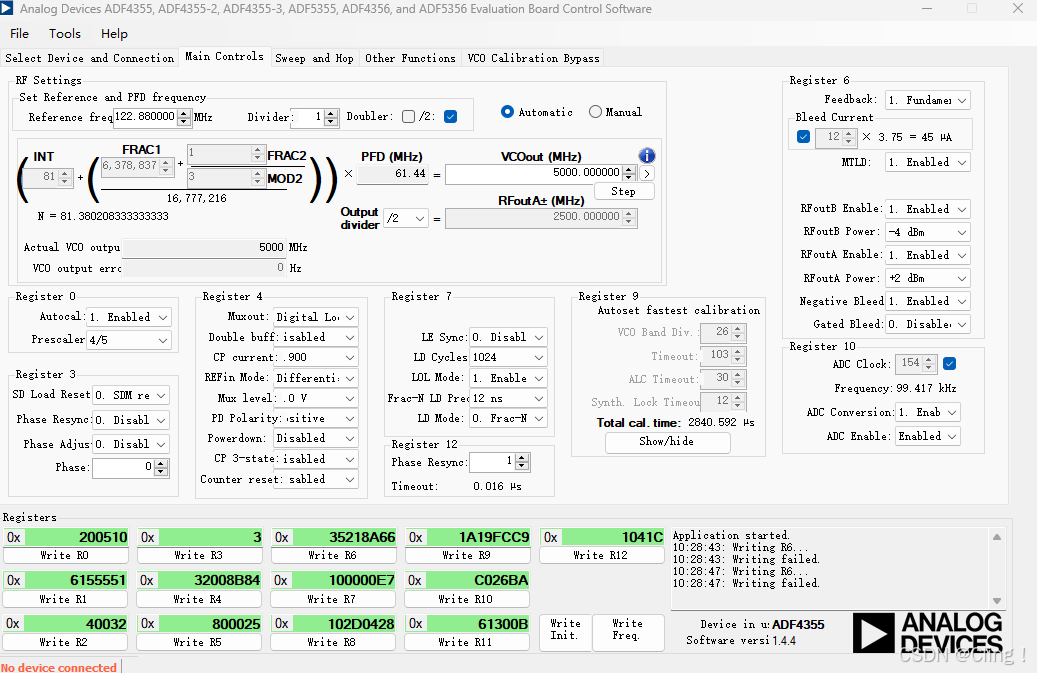Switch to Other Functions tab

tap(410, 58)
